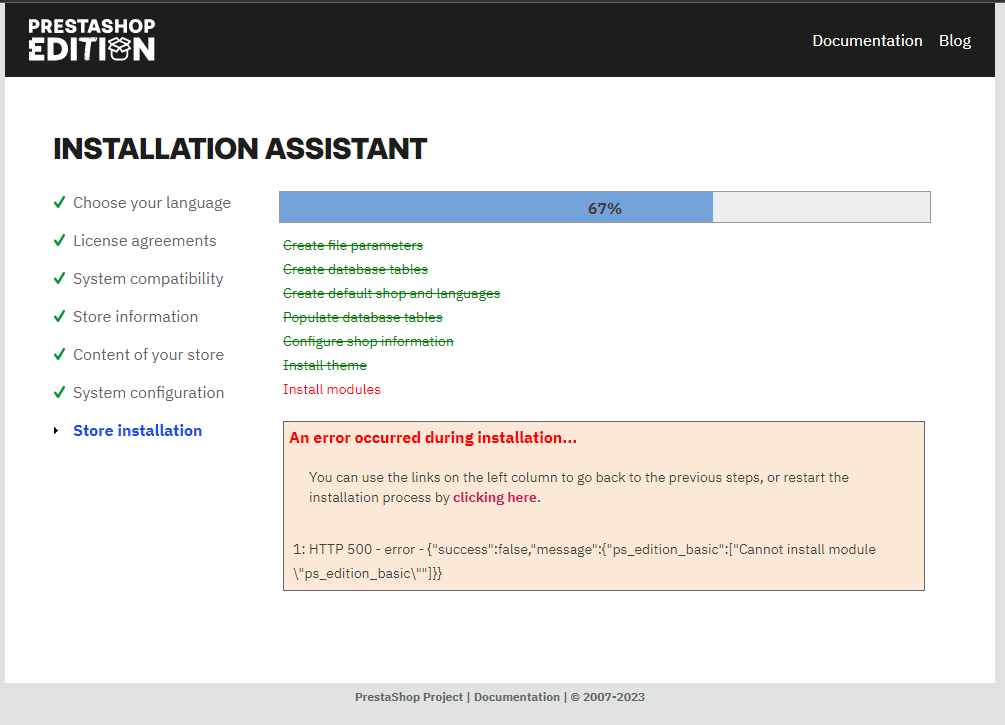Click checkmark beside Choose your language
The image size is (1005, 725).
tap(60, 203)
